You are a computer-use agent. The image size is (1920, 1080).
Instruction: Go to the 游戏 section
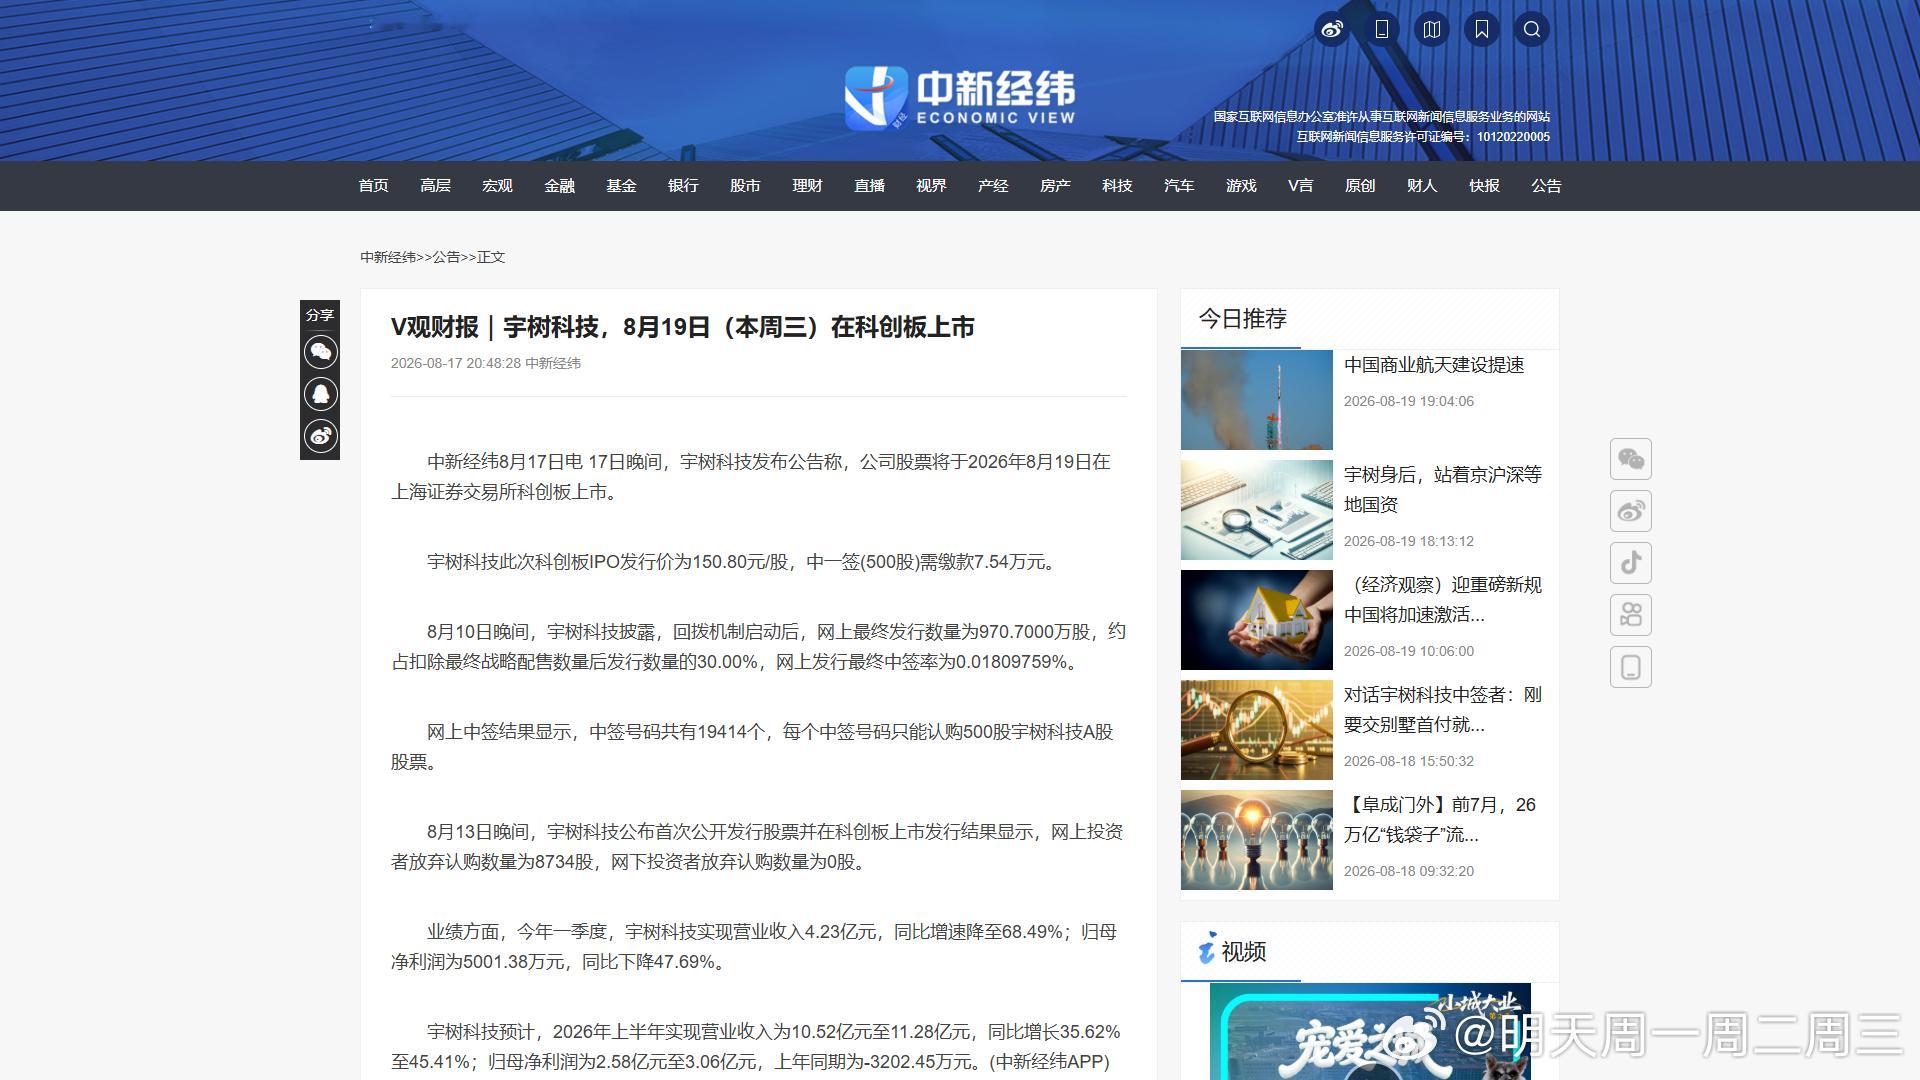[1242, 186]
